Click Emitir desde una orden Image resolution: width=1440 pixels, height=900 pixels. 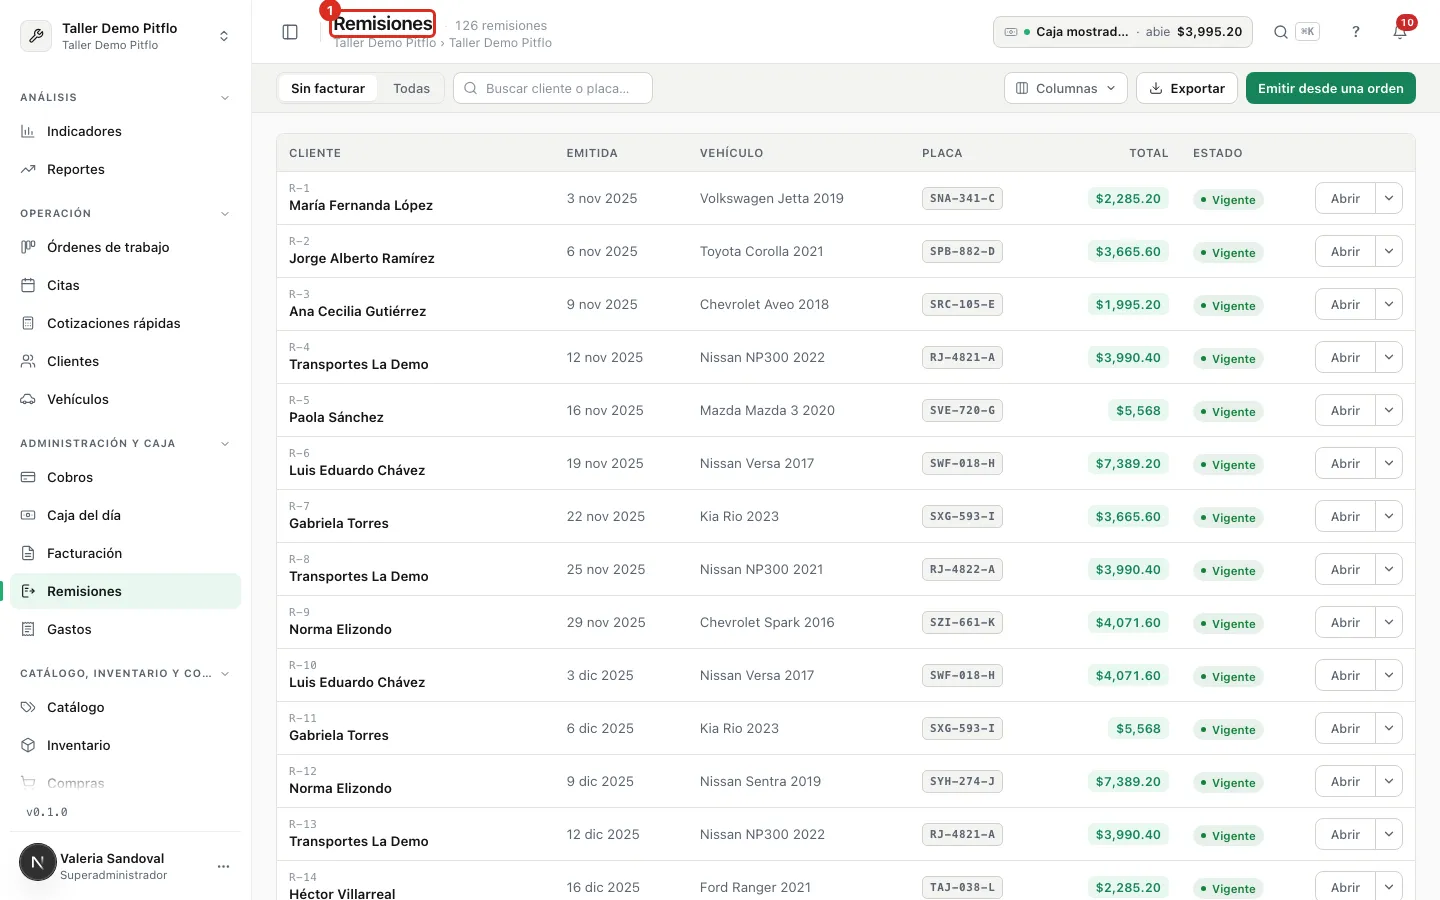pos(1330,88)
